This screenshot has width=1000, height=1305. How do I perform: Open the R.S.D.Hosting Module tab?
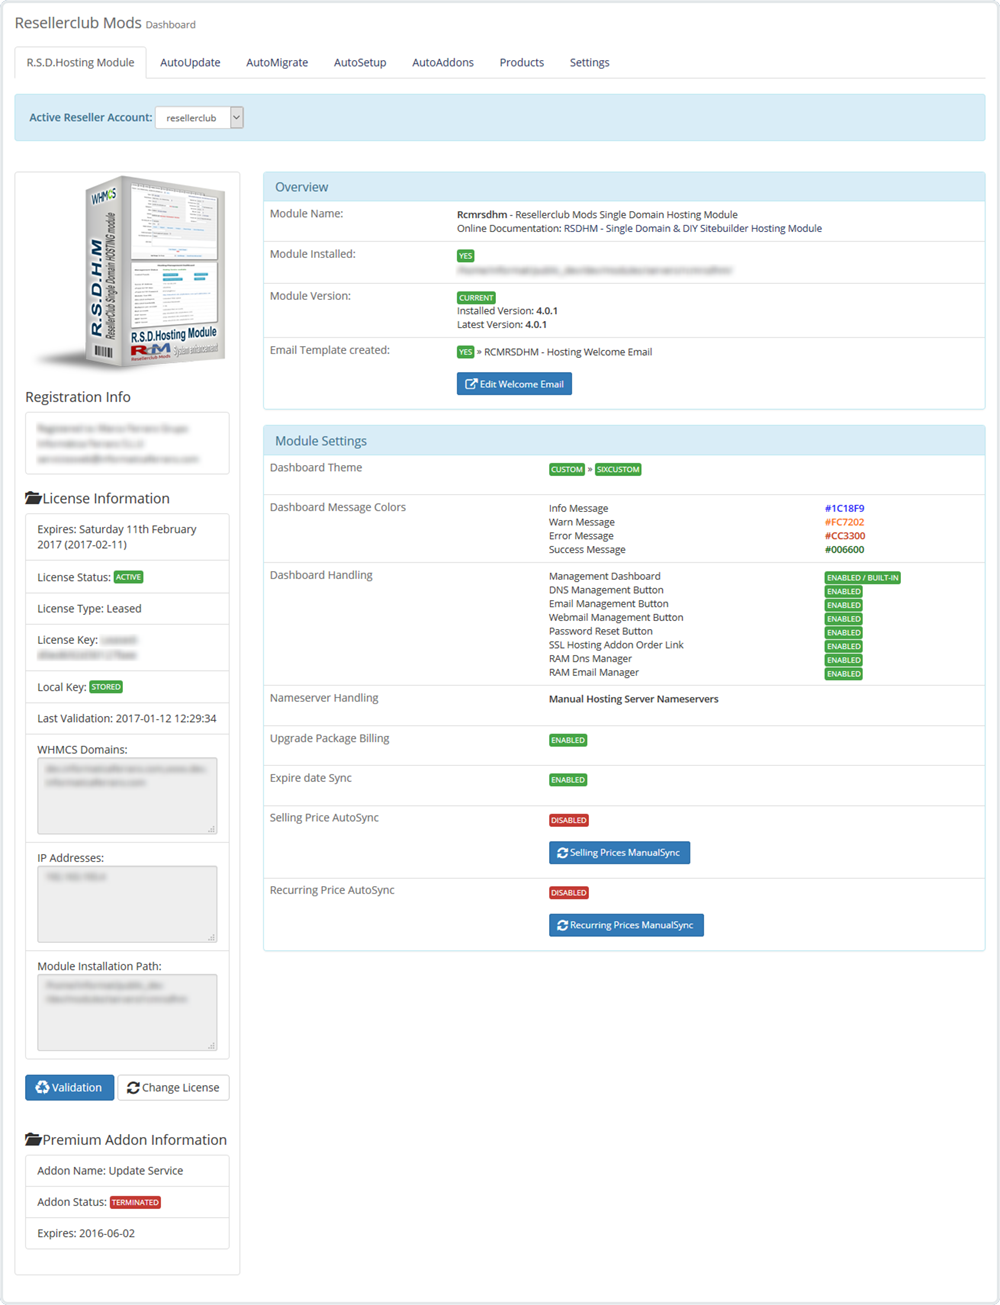click(81, 62)
